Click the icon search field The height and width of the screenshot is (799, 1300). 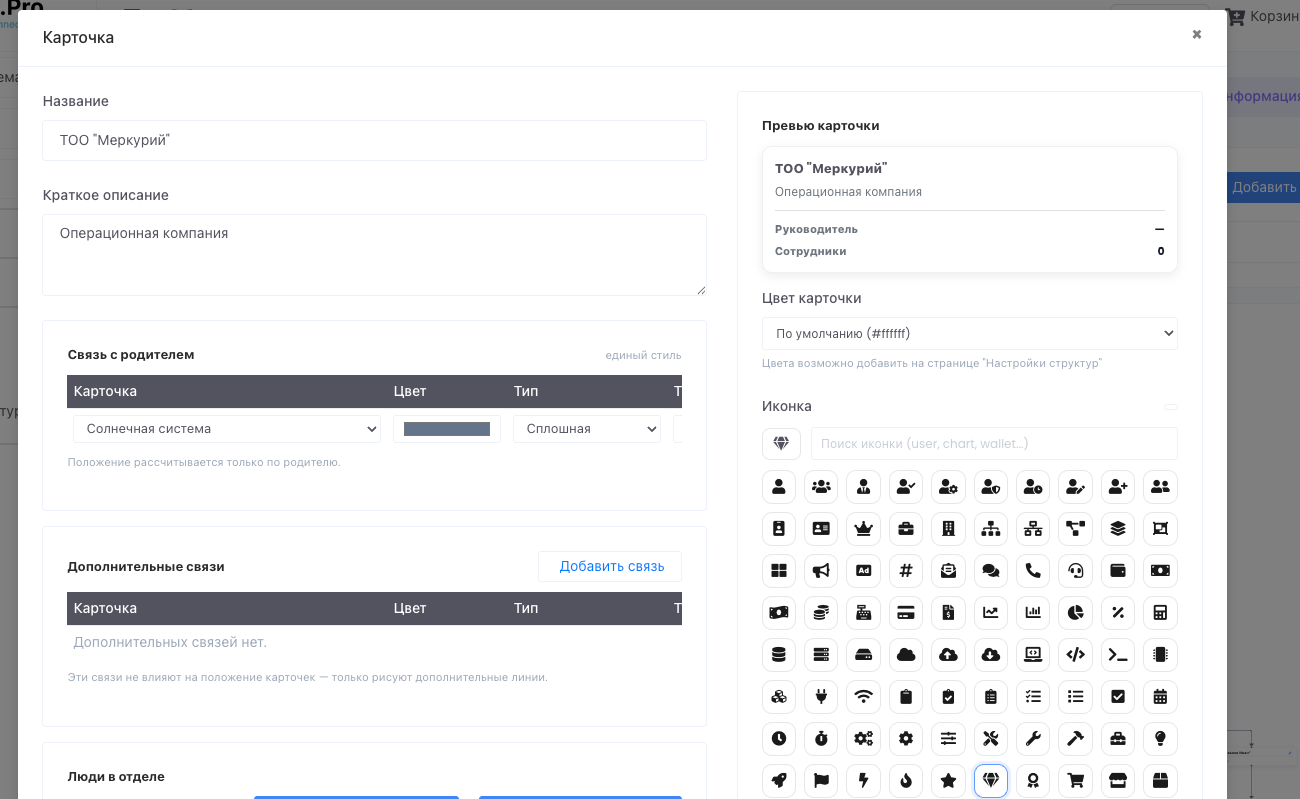tap(994, 443)
